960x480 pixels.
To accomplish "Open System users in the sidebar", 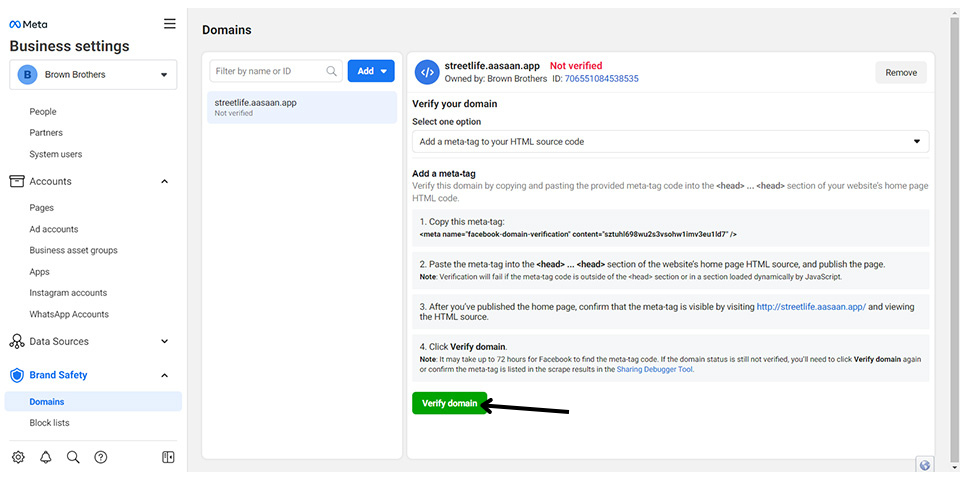I will 56,154.
